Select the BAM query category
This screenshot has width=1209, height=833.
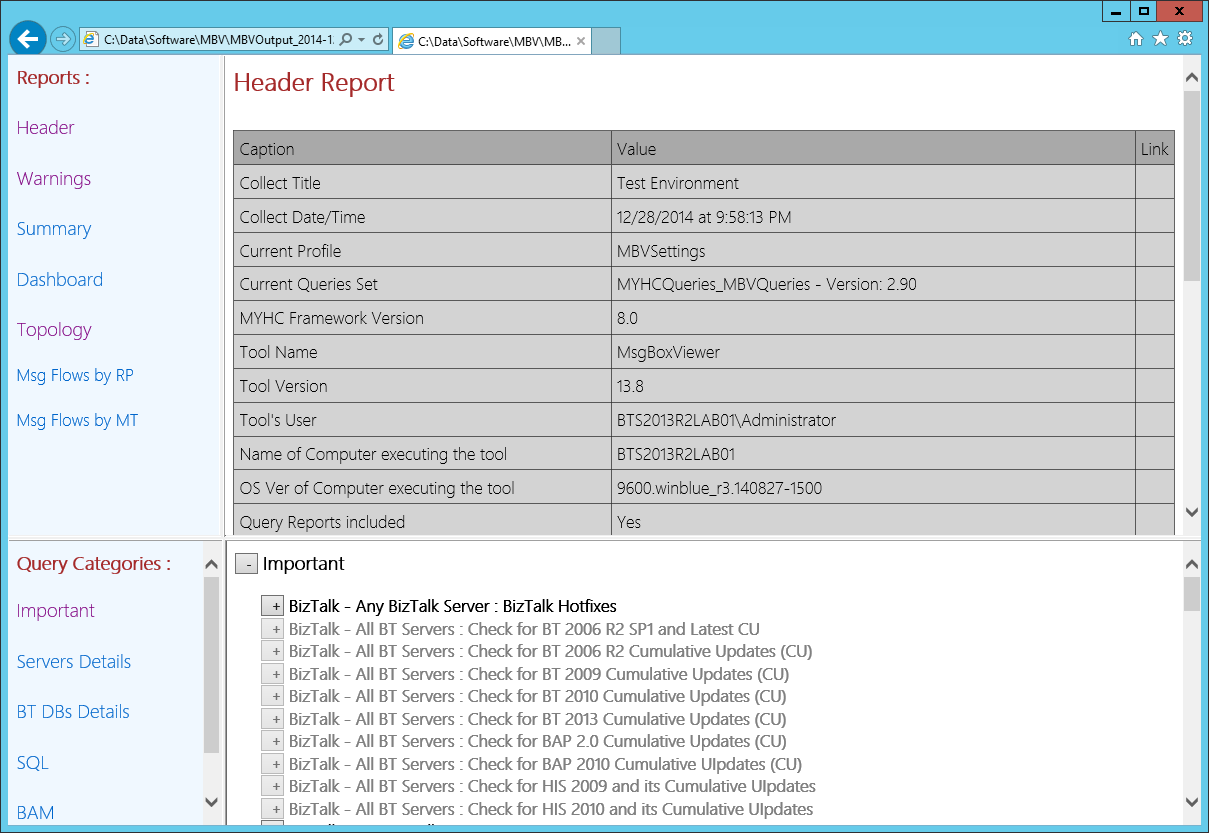point(36,813)
